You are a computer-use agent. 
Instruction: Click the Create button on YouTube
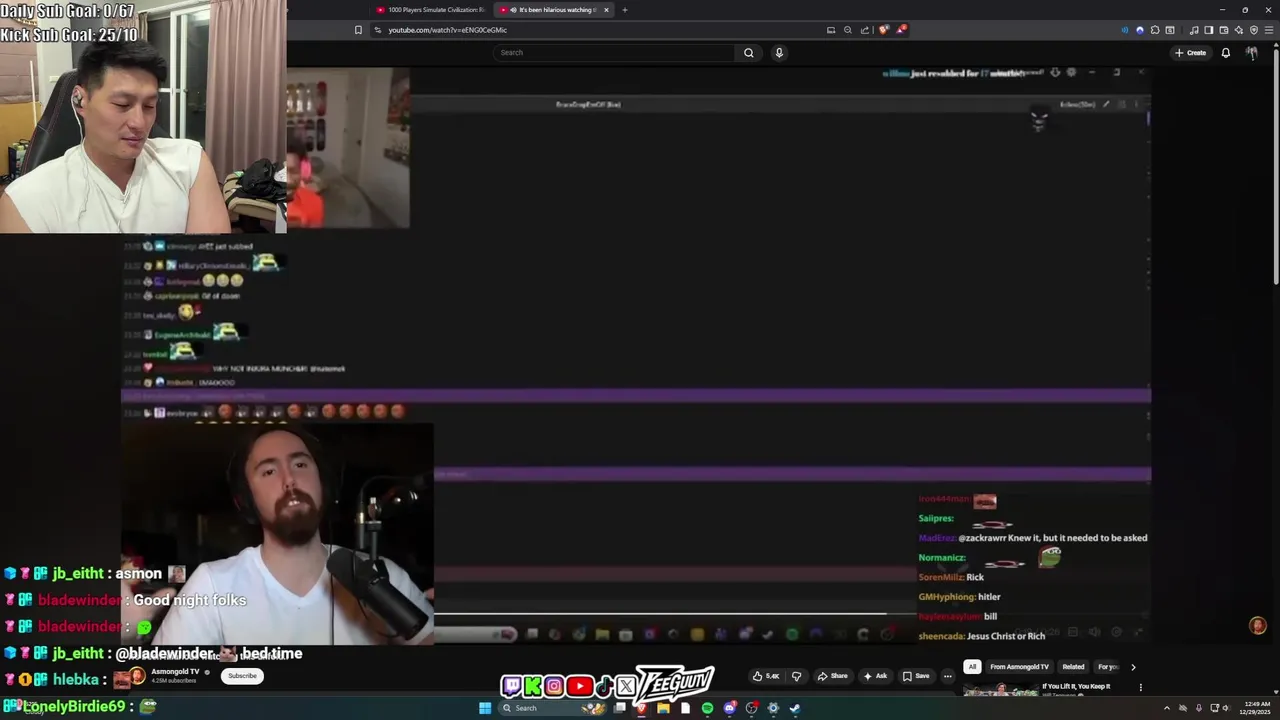point(1190,52)
